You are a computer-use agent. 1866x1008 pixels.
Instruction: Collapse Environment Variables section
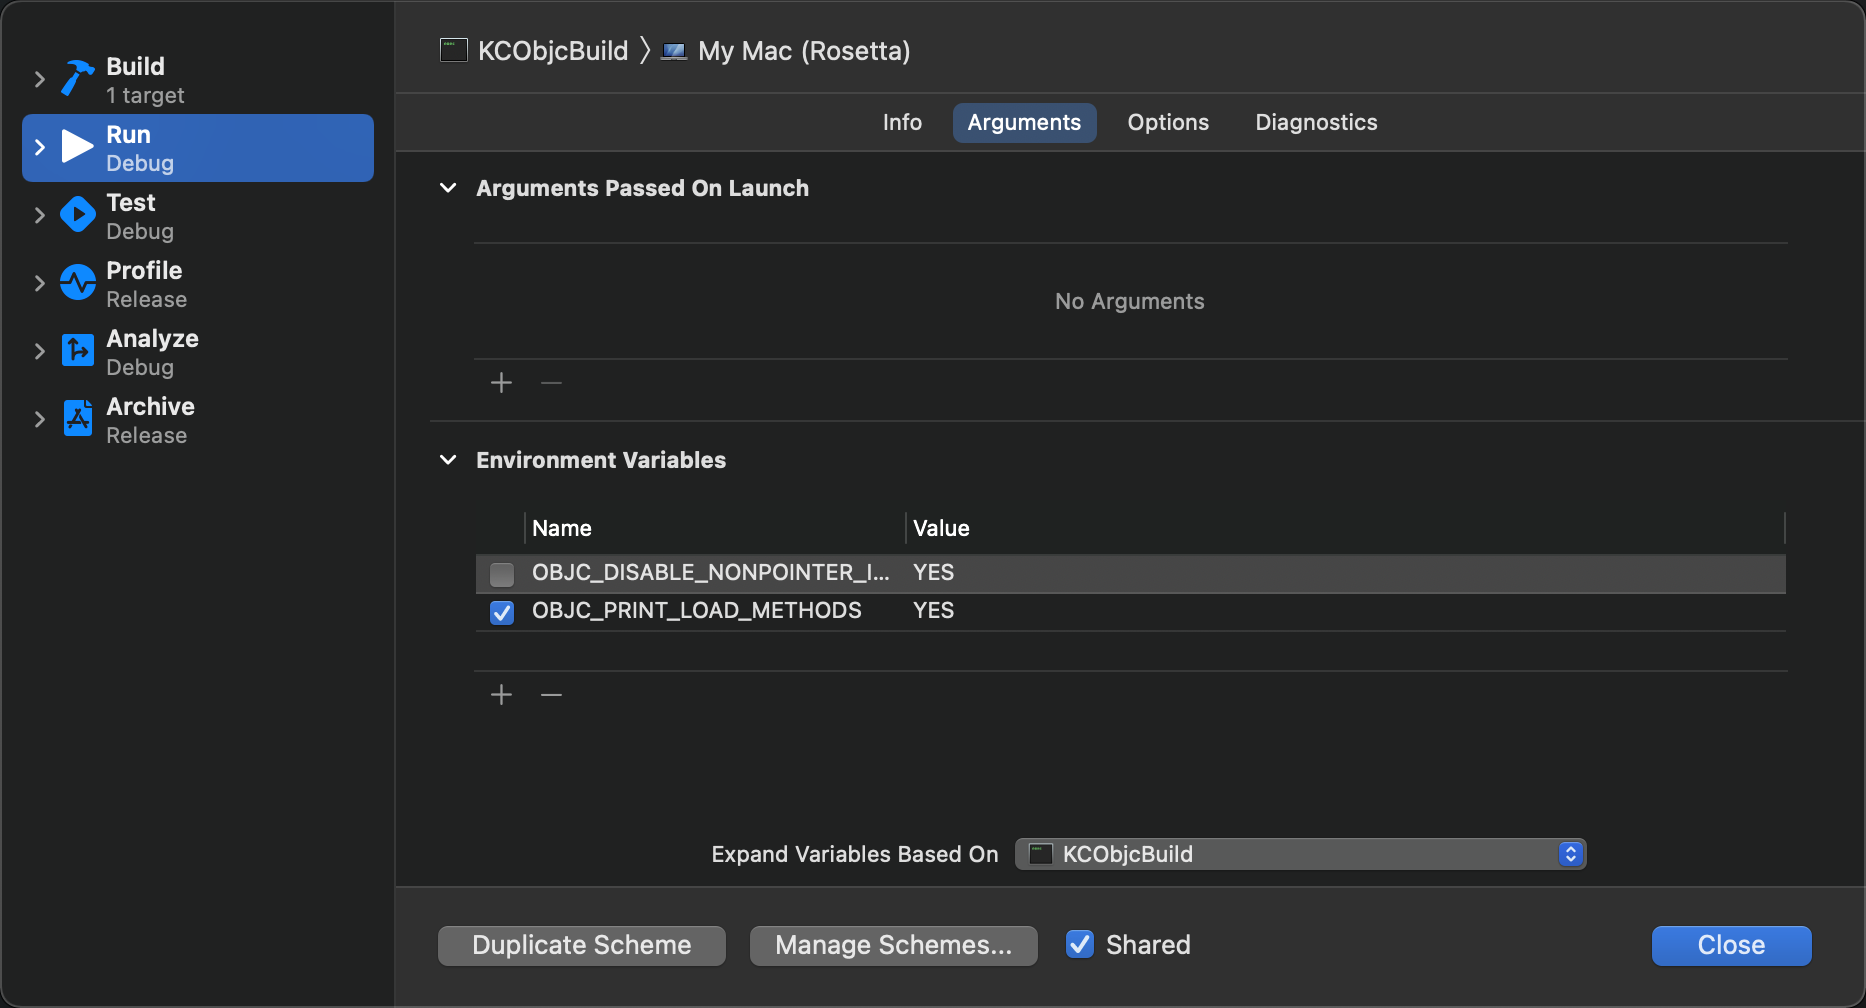point(448,460)
